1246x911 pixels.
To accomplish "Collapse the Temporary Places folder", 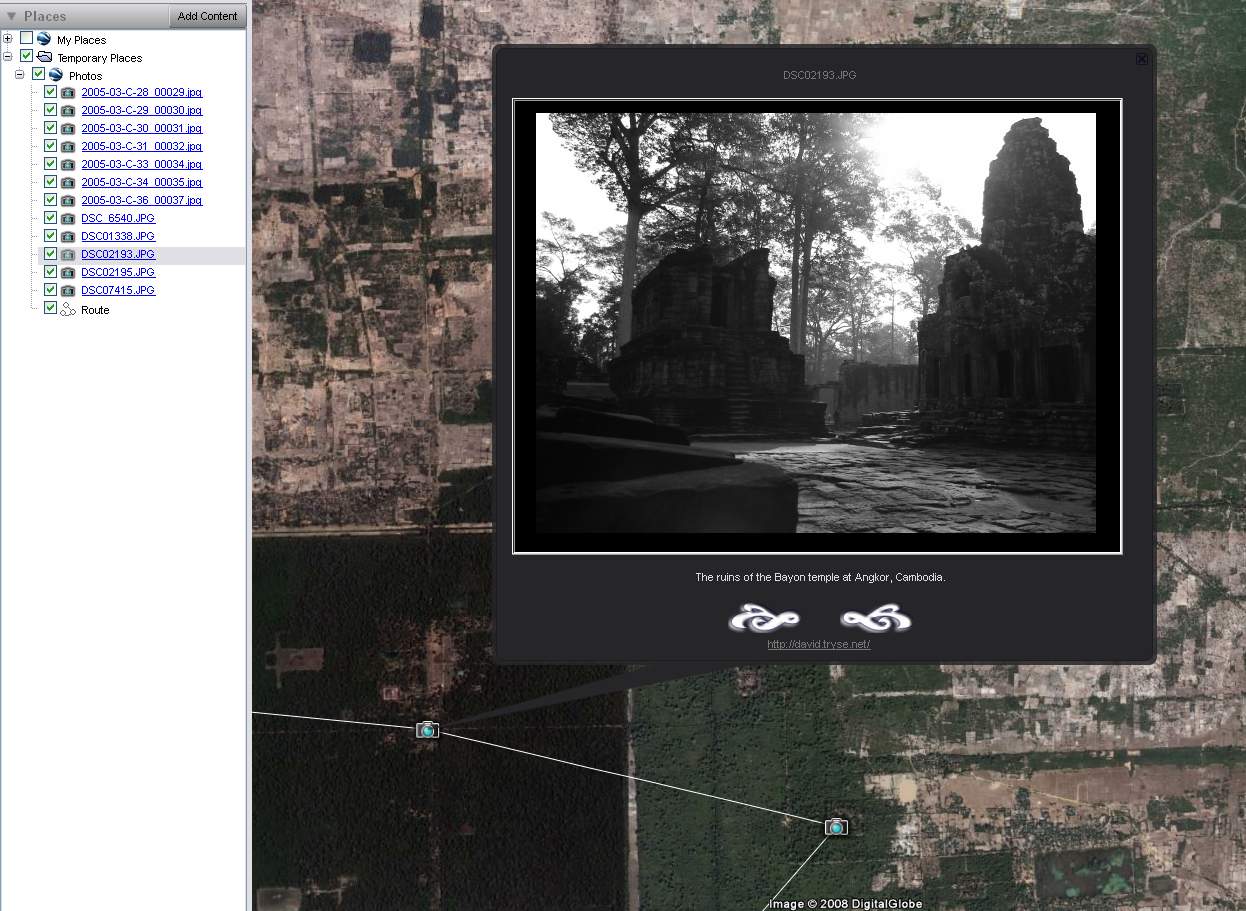I will pyautogui.click(x=8, y=57).
